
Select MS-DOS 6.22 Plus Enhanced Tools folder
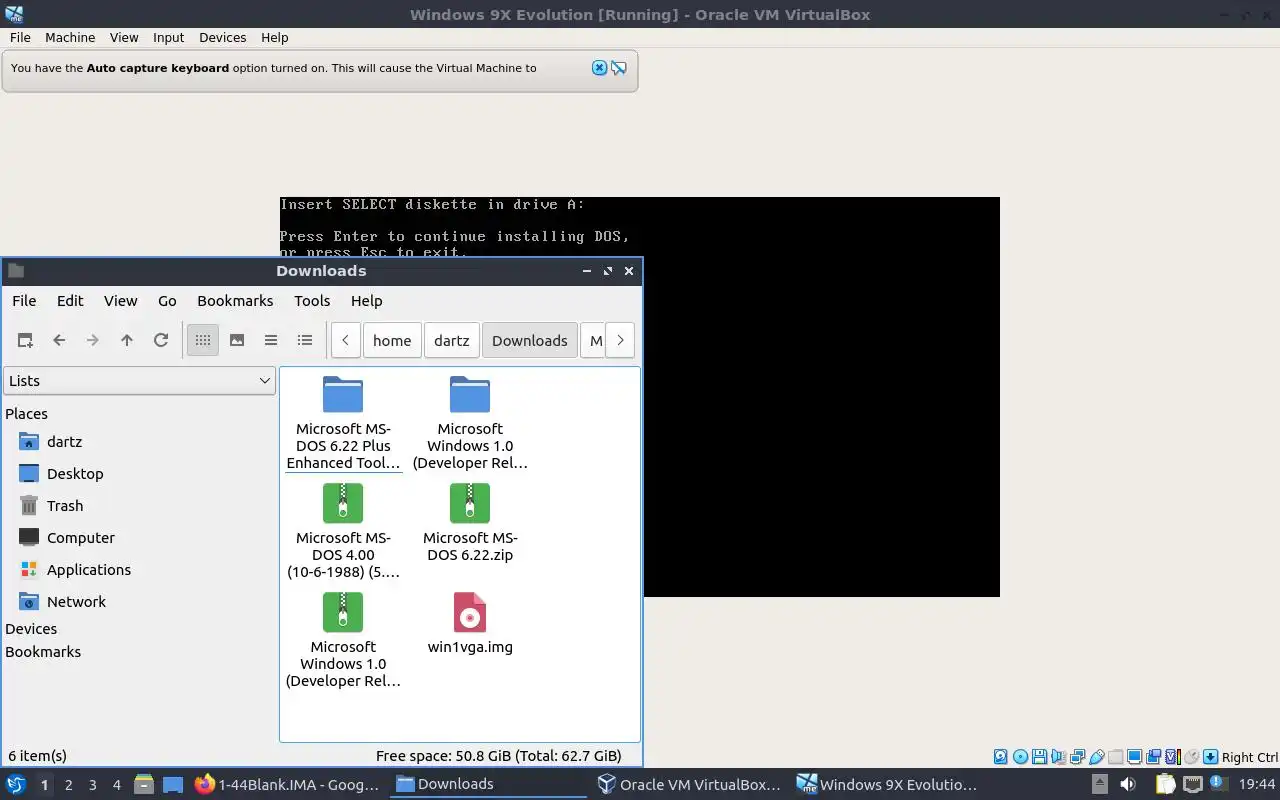343,422
